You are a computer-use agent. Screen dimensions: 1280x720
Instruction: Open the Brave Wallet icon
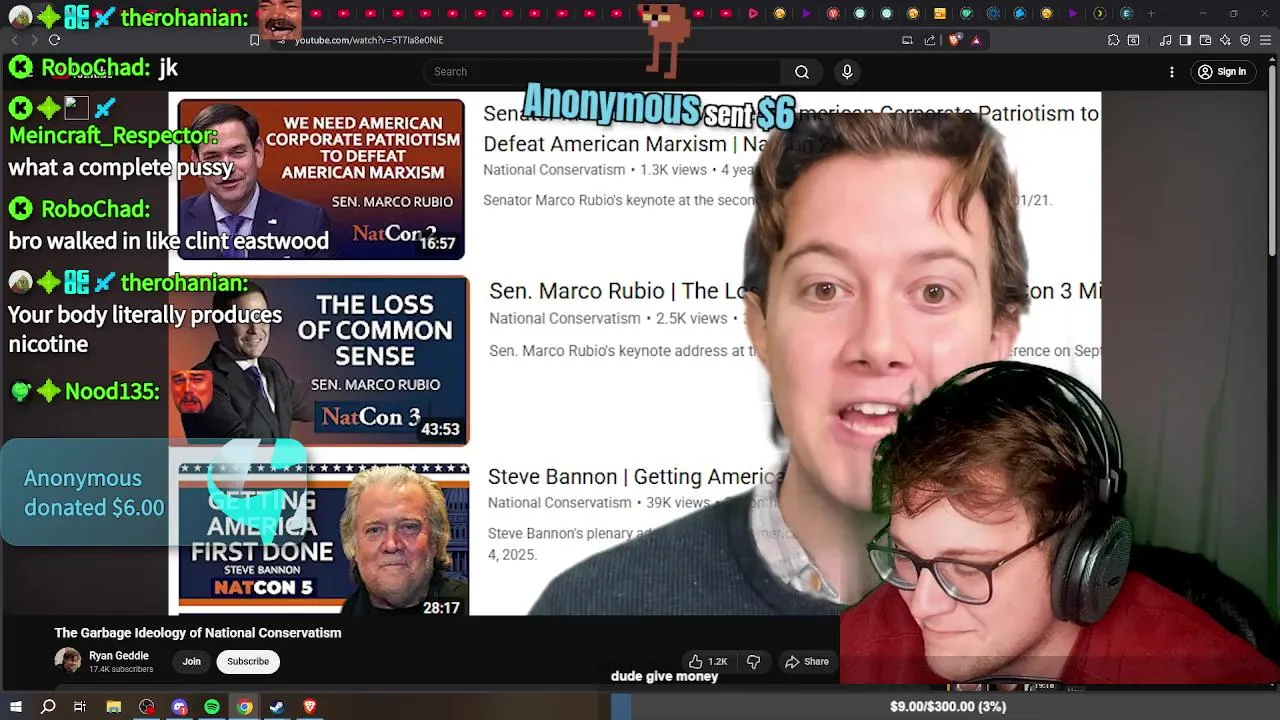tap(1205, 40)
